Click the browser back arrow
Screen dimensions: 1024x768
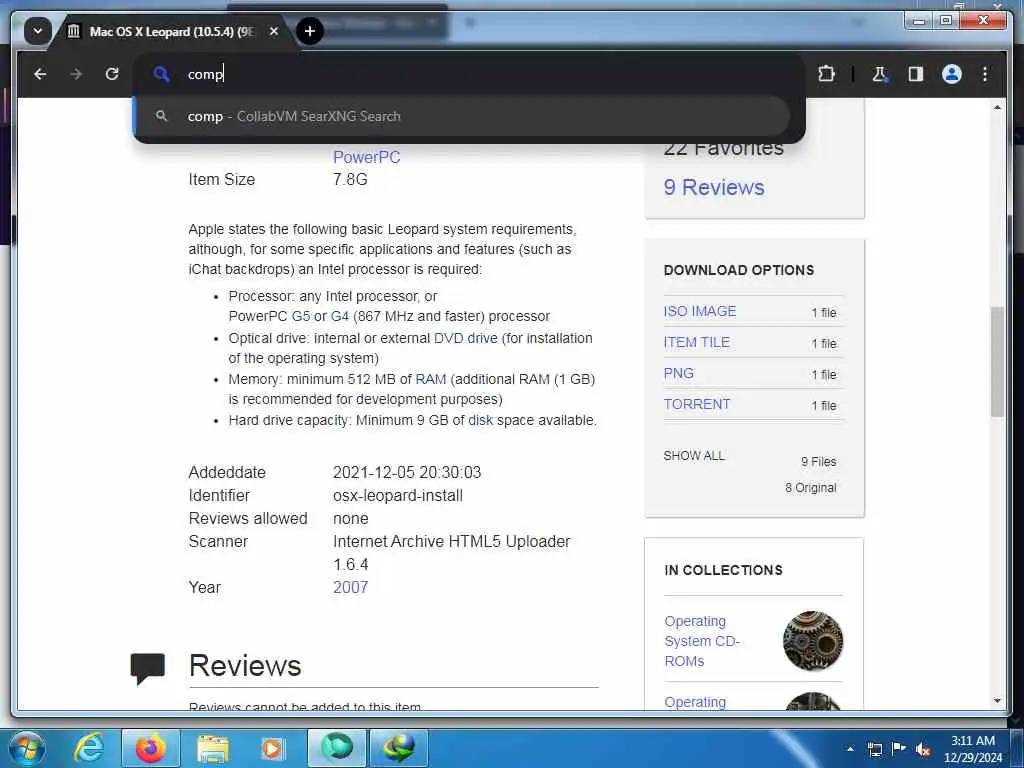coord(40,74)
